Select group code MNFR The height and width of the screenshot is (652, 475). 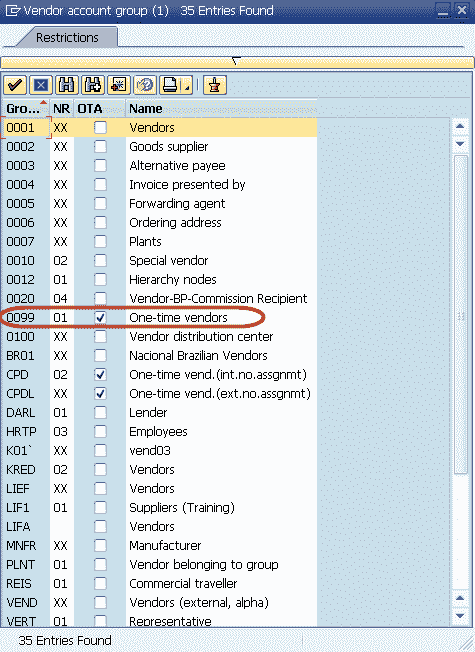point(21,546)
